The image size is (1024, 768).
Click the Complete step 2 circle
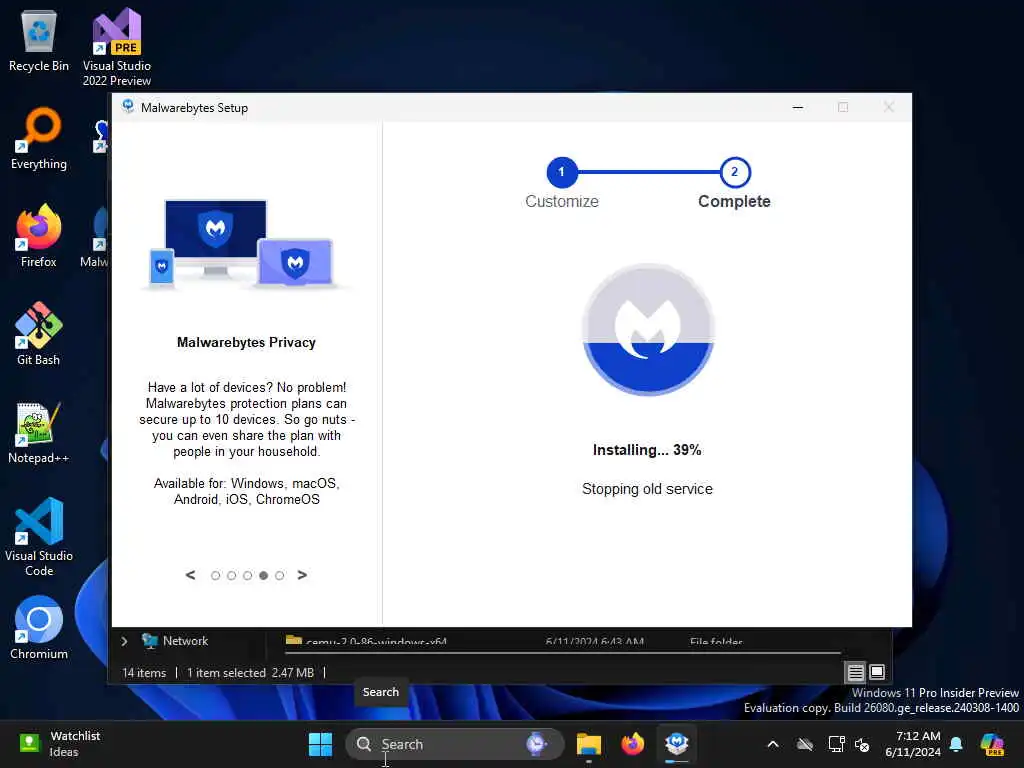pos(735,172)
